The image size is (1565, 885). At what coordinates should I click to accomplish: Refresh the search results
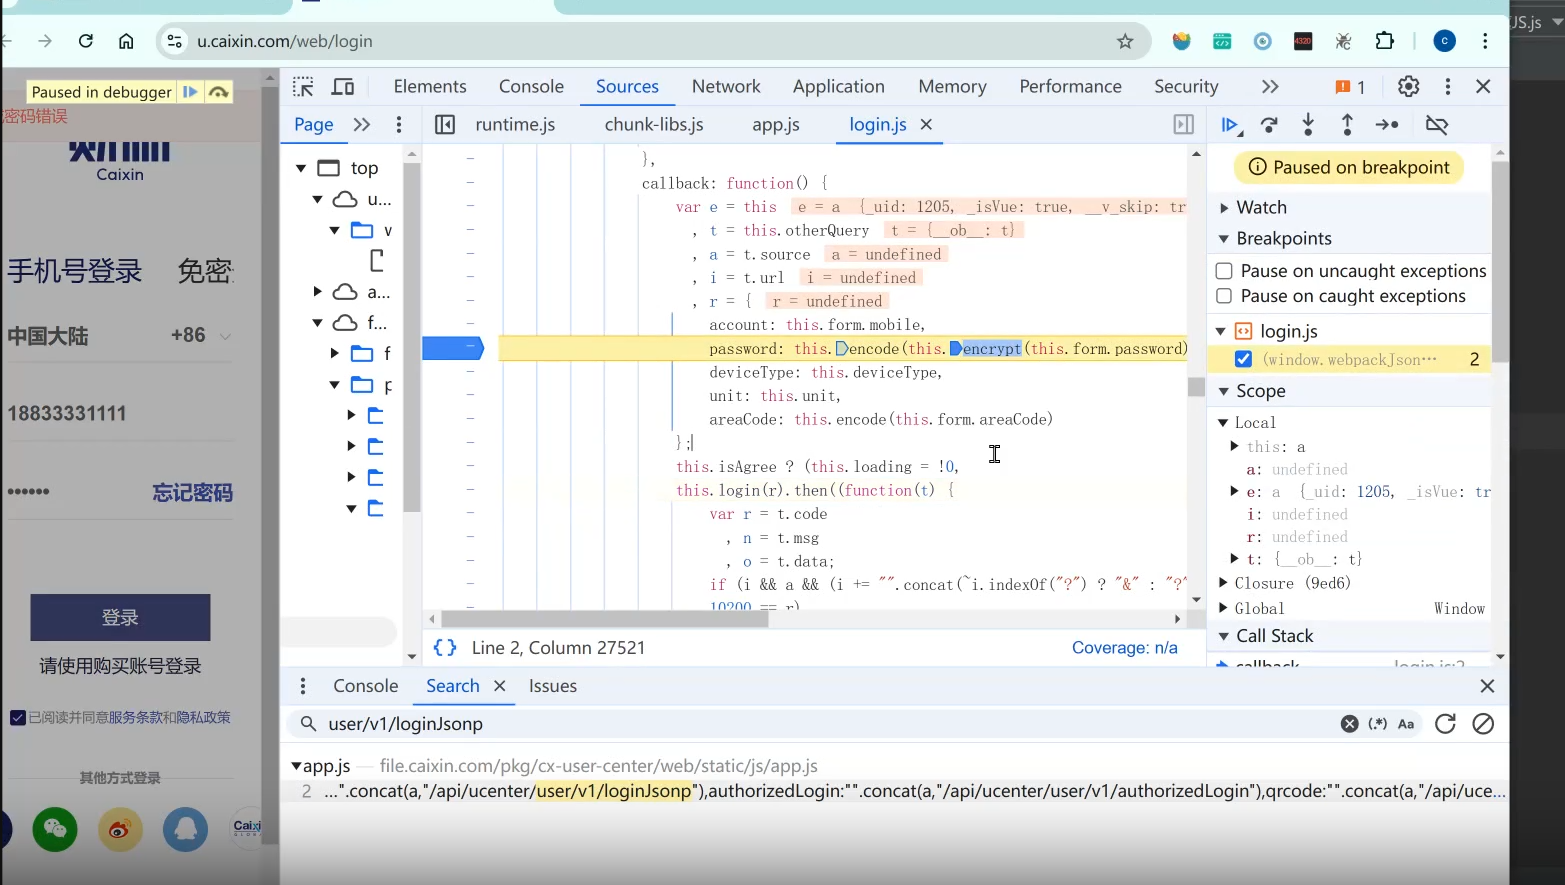pos(1445,724)
